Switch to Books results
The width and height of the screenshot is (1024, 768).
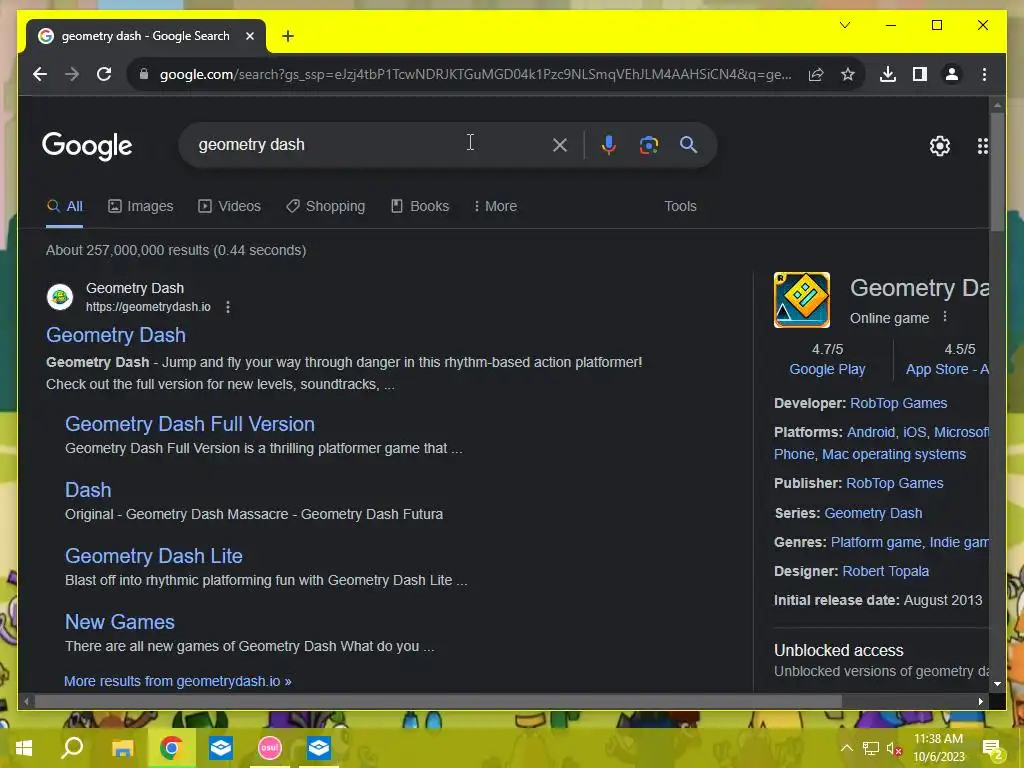tap(420, 206)
